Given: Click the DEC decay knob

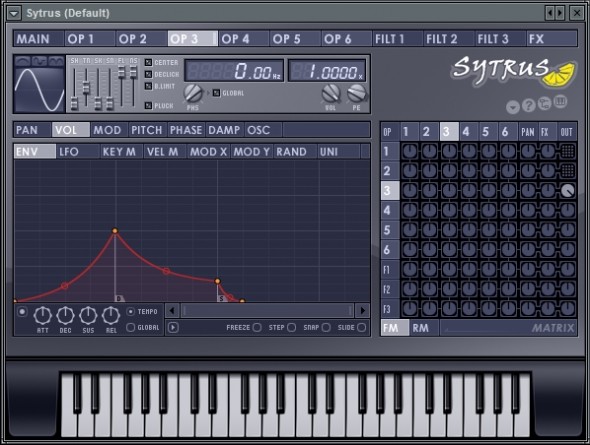Looking at the screenshot, I should point(65,316).
